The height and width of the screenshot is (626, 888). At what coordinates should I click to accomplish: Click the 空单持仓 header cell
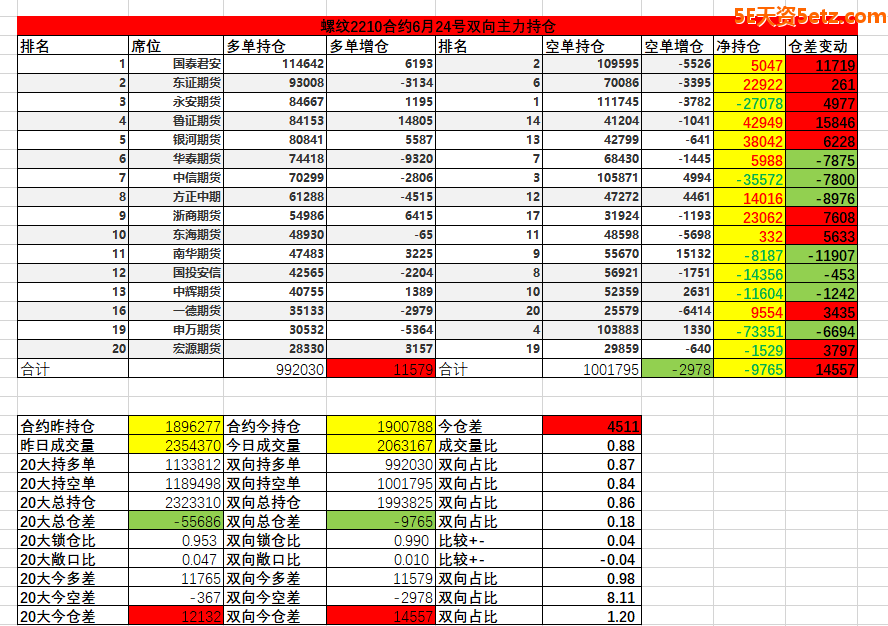592,45
